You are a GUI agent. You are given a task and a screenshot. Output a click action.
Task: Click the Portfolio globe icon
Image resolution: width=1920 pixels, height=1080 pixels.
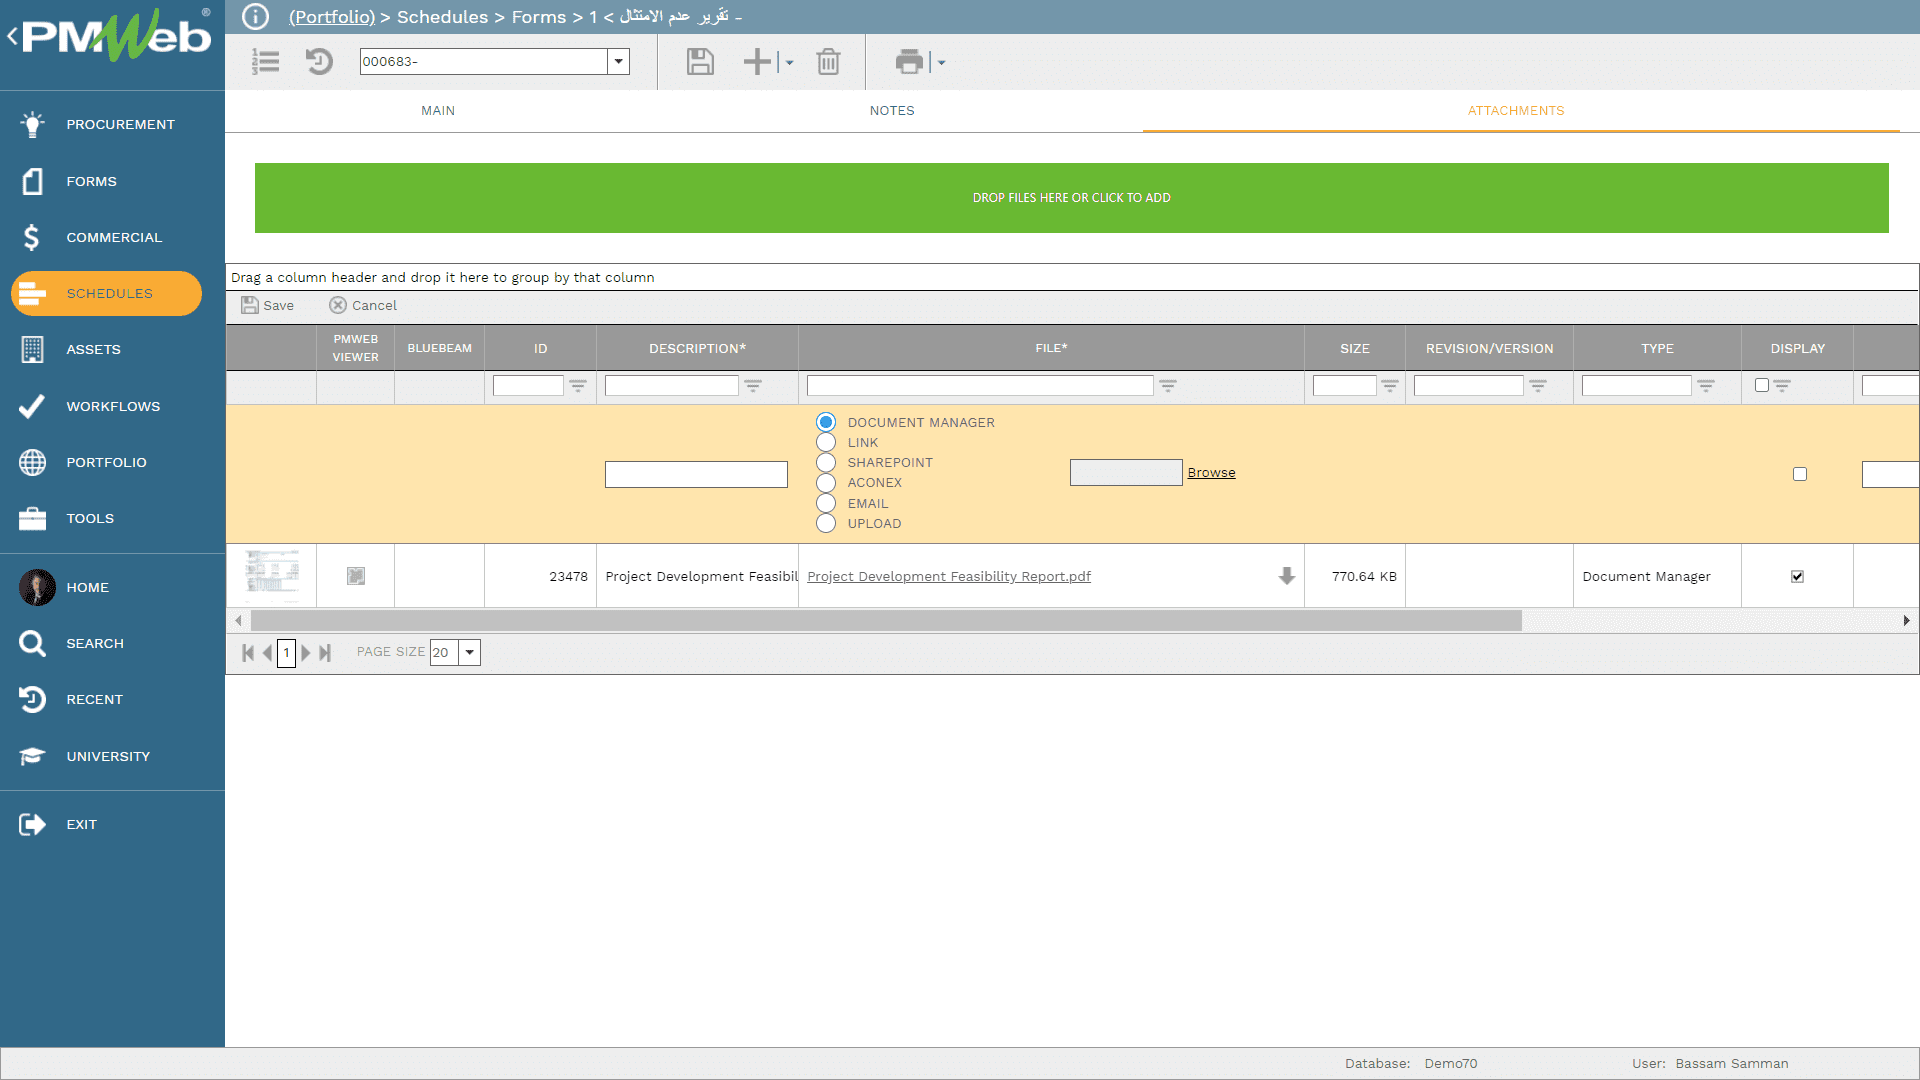point(32,462)
